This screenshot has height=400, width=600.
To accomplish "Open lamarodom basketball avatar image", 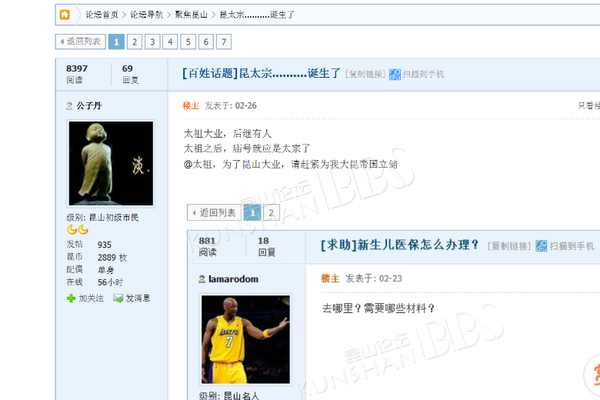I will (246, 340).
